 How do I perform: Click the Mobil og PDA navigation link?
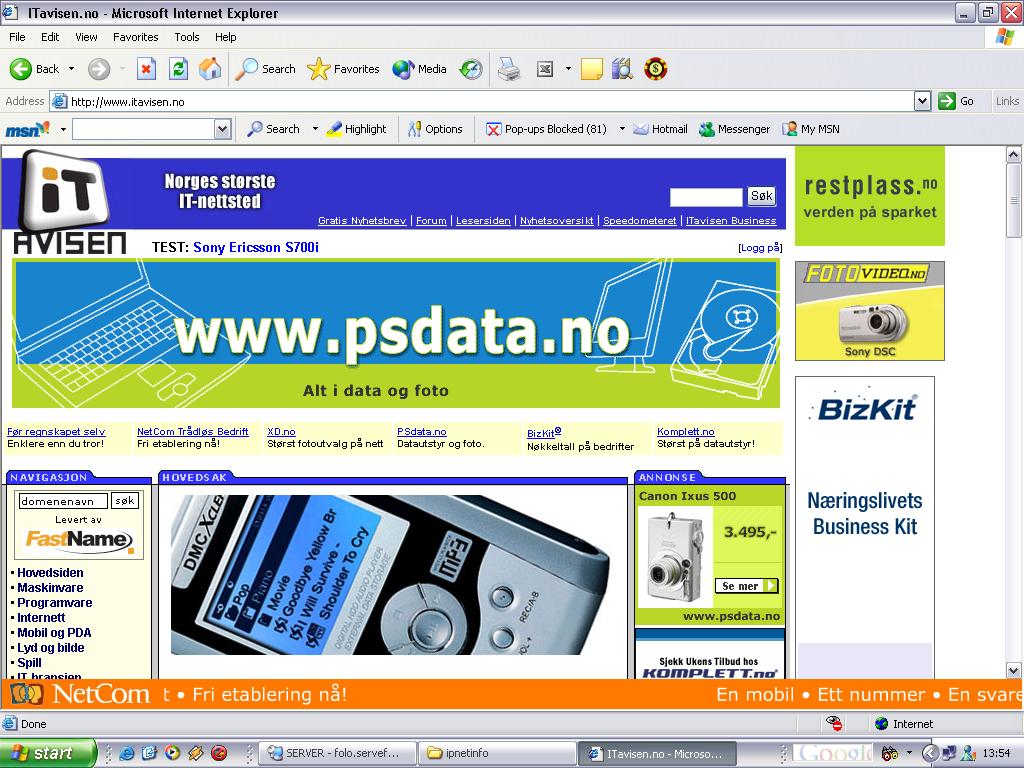pyautogui.click(x=54, y=633)
